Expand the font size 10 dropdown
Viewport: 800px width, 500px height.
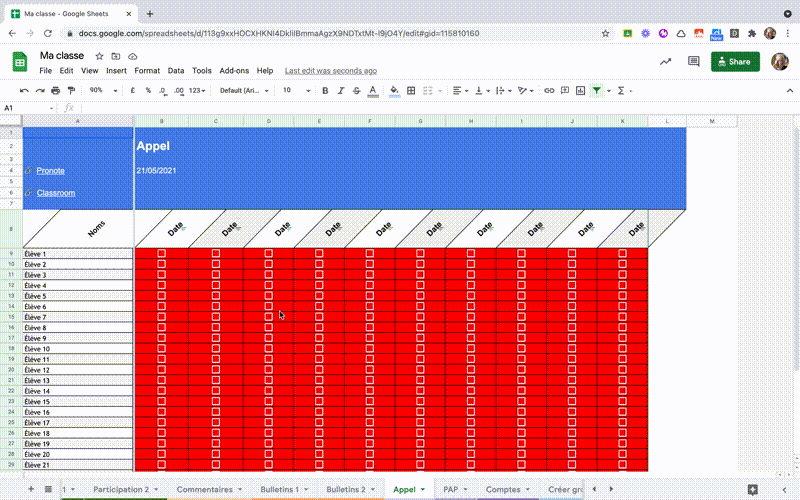(x=296, y=90)
